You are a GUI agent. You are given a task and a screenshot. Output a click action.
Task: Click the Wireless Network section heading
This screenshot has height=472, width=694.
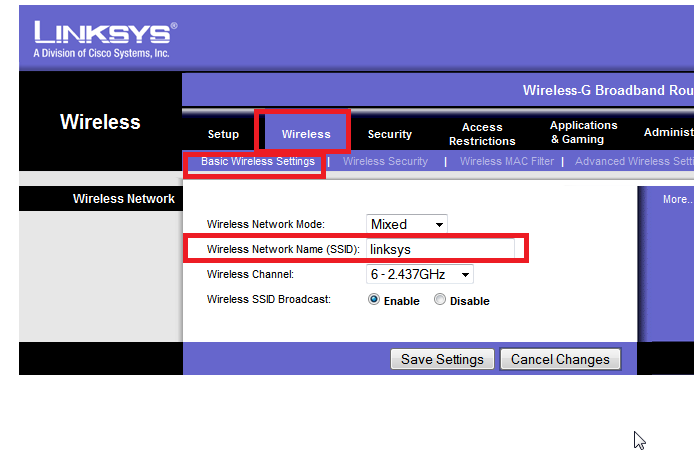123,199
